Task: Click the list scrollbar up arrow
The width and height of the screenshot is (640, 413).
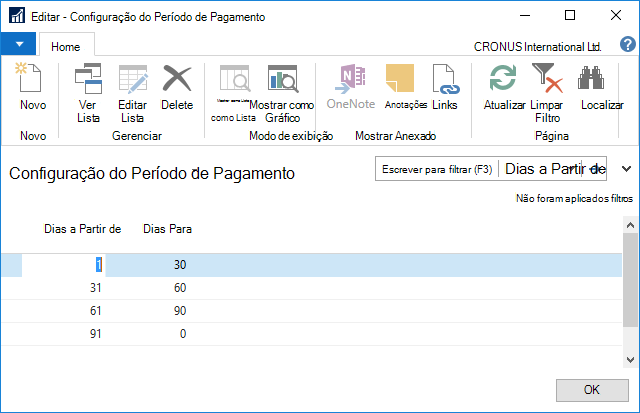Action: click(630, 225)
